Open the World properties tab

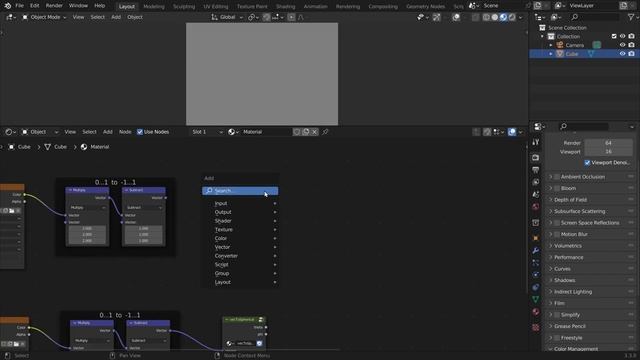click(x=536, y=207)
